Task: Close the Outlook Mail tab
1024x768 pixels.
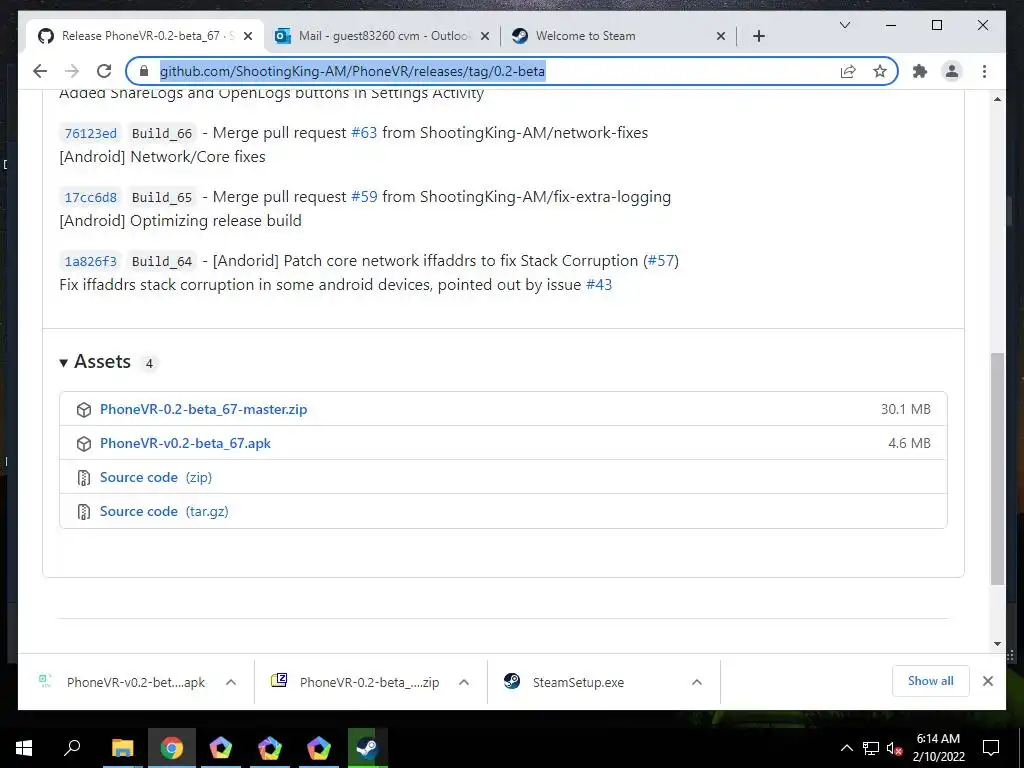Action: [x=485, y=36]
